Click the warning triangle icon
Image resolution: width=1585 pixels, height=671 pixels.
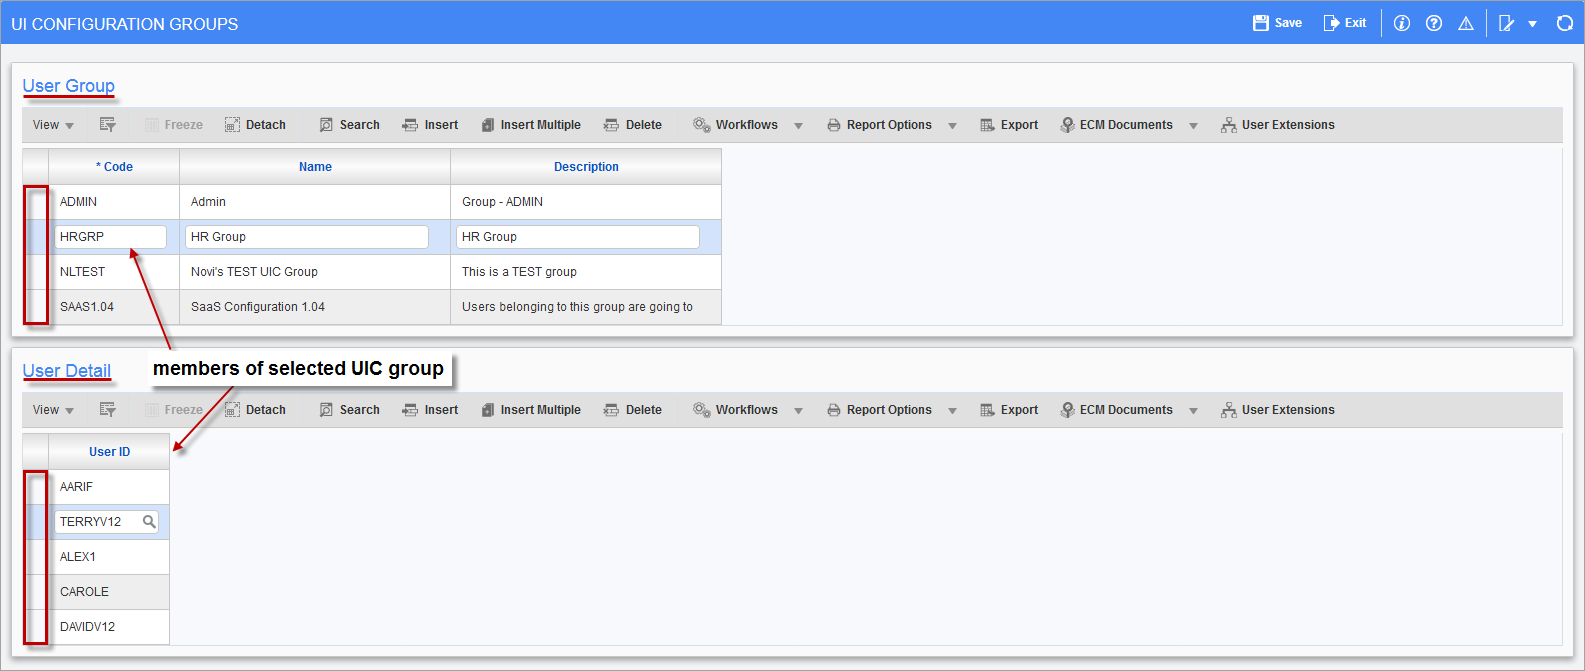pyautogui.click(x=1466, y=23)
